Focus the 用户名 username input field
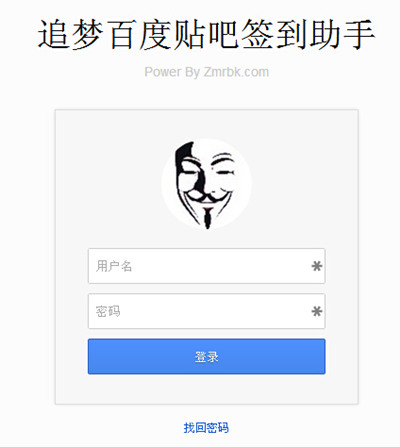The height and width of the screenshot is (447, 400). click(206, 266)
